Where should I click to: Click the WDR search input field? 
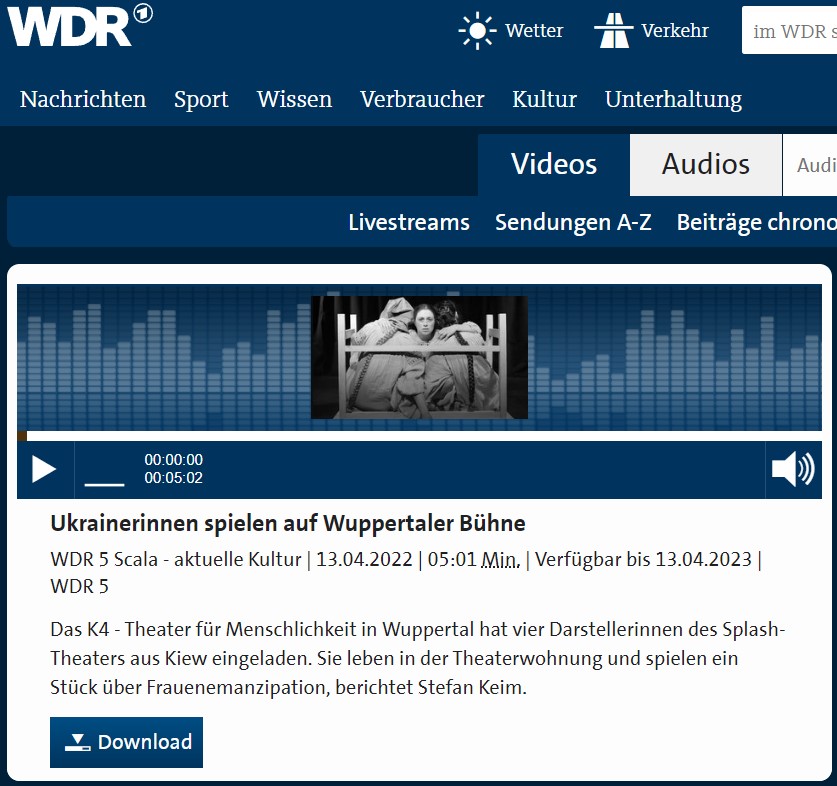tap(790, 31)
